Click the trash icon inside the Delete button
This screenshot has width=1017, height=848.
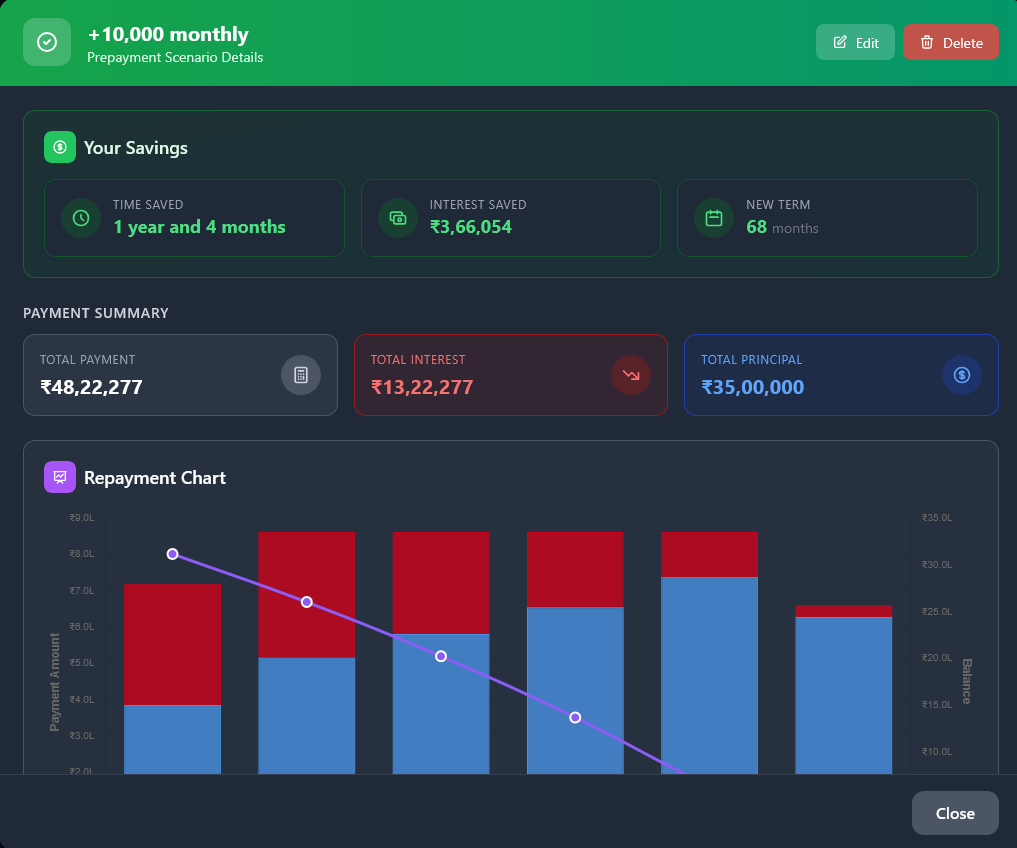click(x=926, y=42)
